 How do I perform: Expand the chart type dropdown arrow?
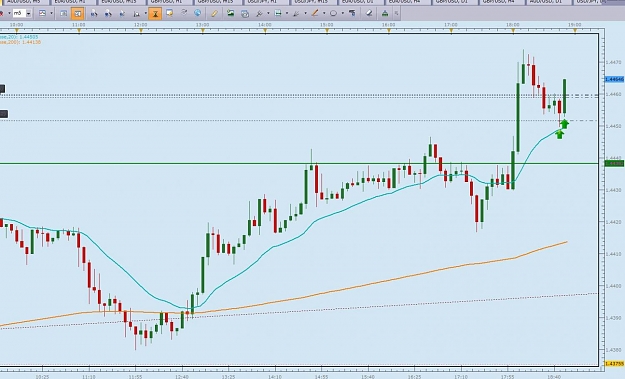pyautogui.click(x=51, y=14)
